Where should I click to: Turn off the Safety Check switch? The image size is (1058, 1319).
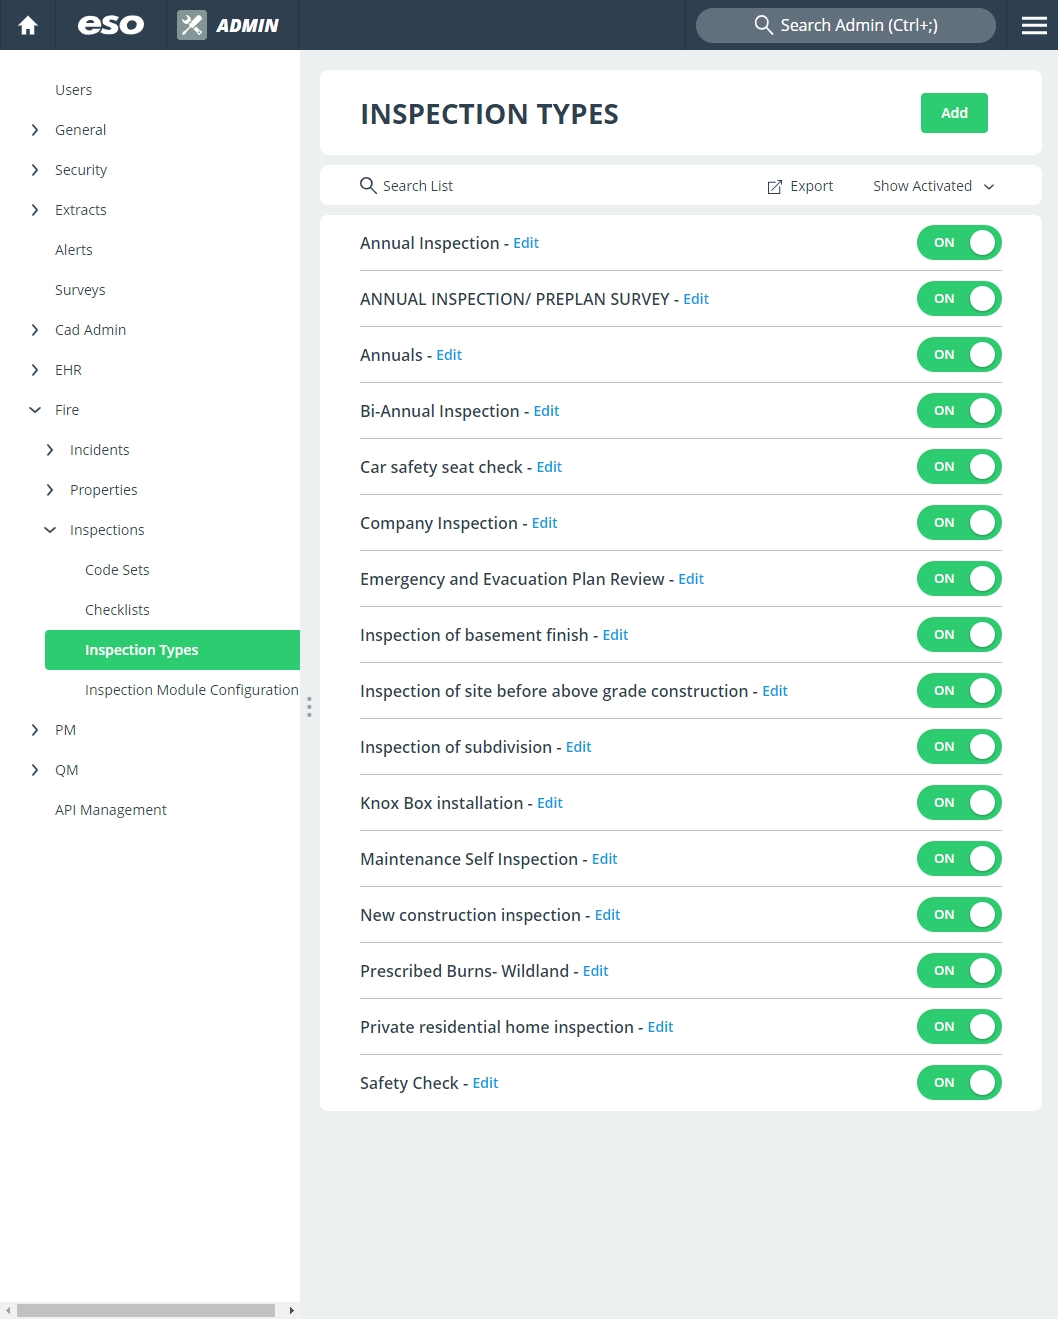point(959,1082)
